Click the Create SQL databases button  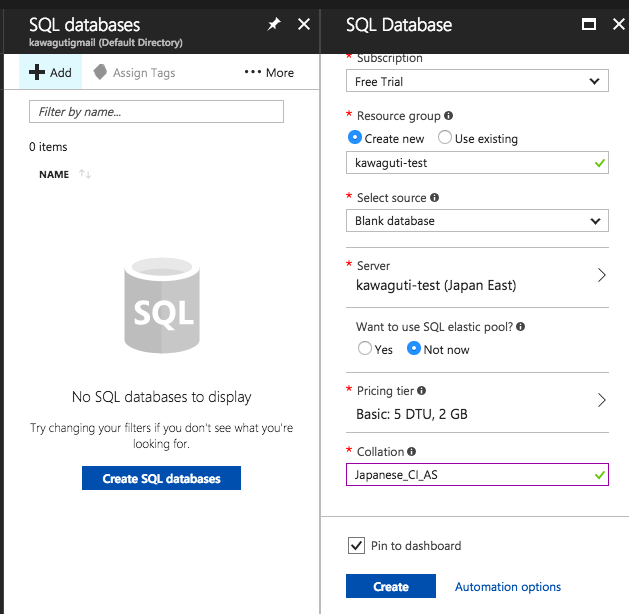pyautogui.click(x=161, y=478)
